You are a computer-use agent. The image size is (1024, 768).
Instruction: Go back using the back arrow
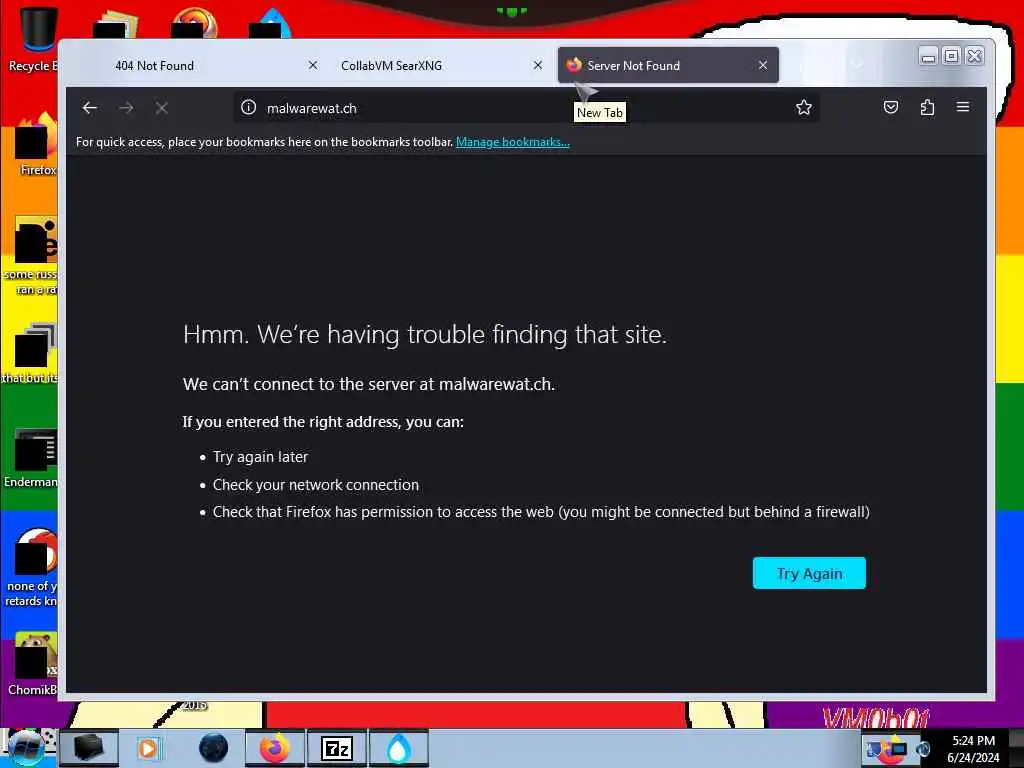89,108
